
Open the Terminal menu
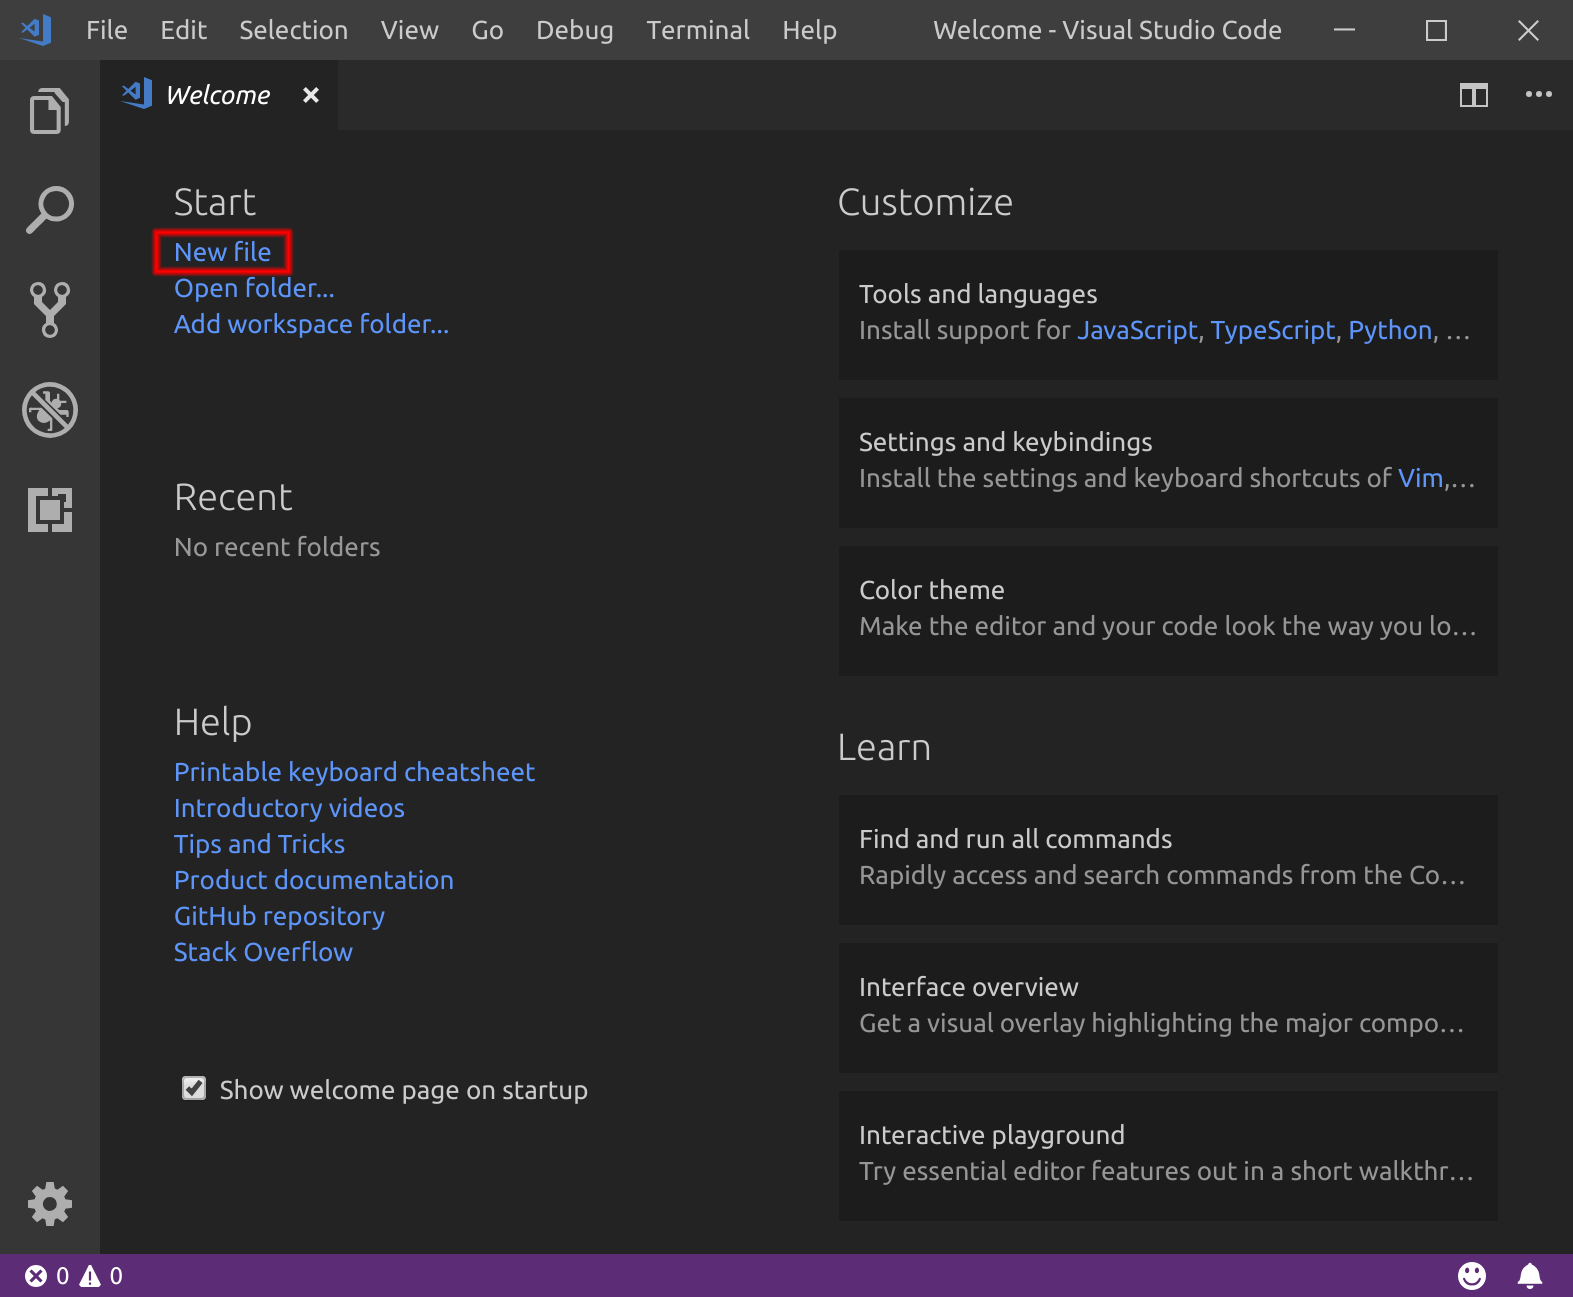coord(698,30)
